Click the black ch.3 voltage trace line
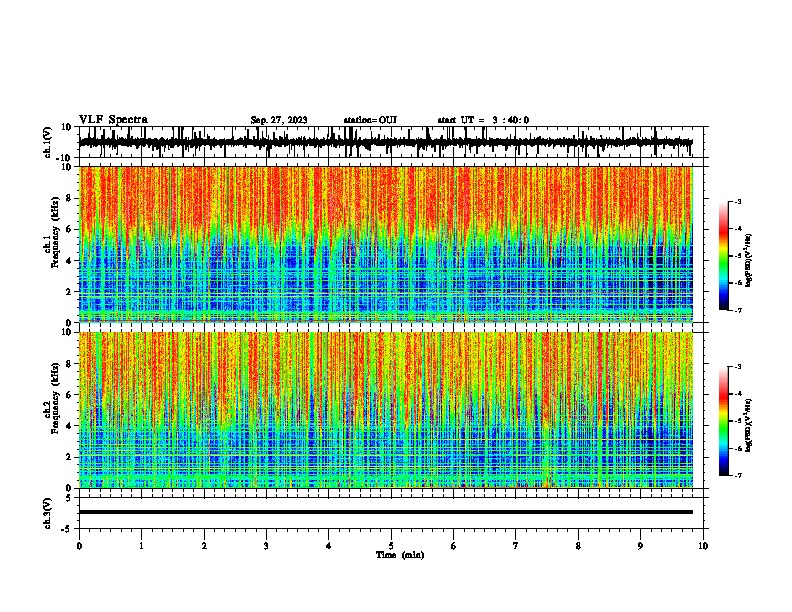792x612 pixels. (x=386, y=512)
